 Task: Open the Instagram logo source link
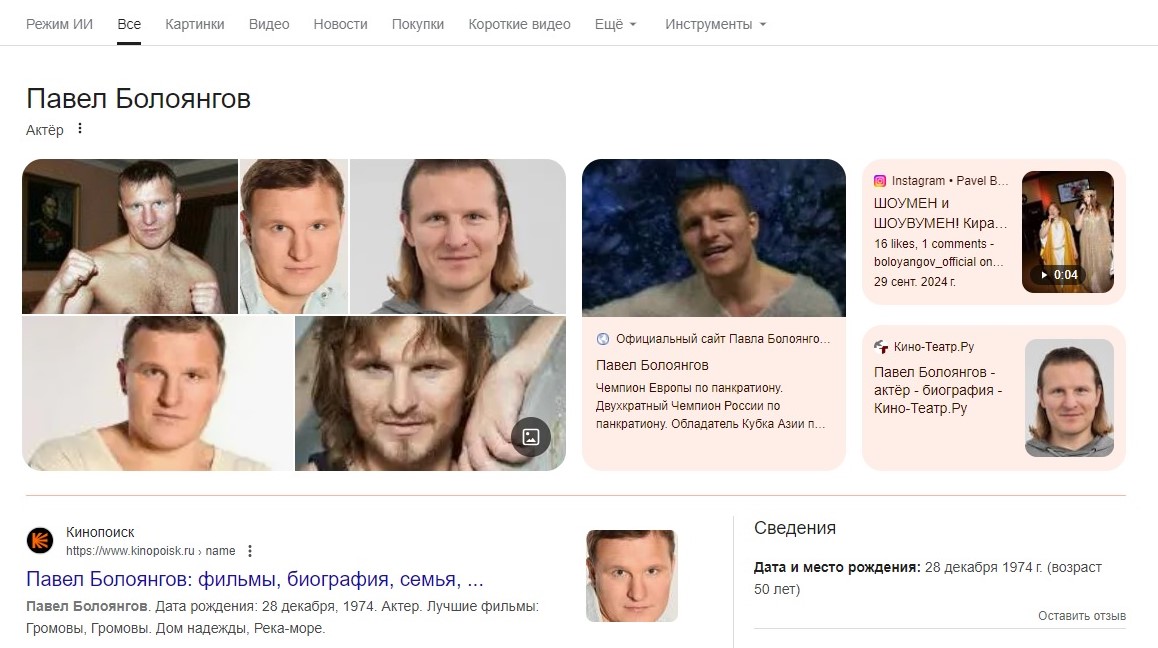tap(880, 181)
